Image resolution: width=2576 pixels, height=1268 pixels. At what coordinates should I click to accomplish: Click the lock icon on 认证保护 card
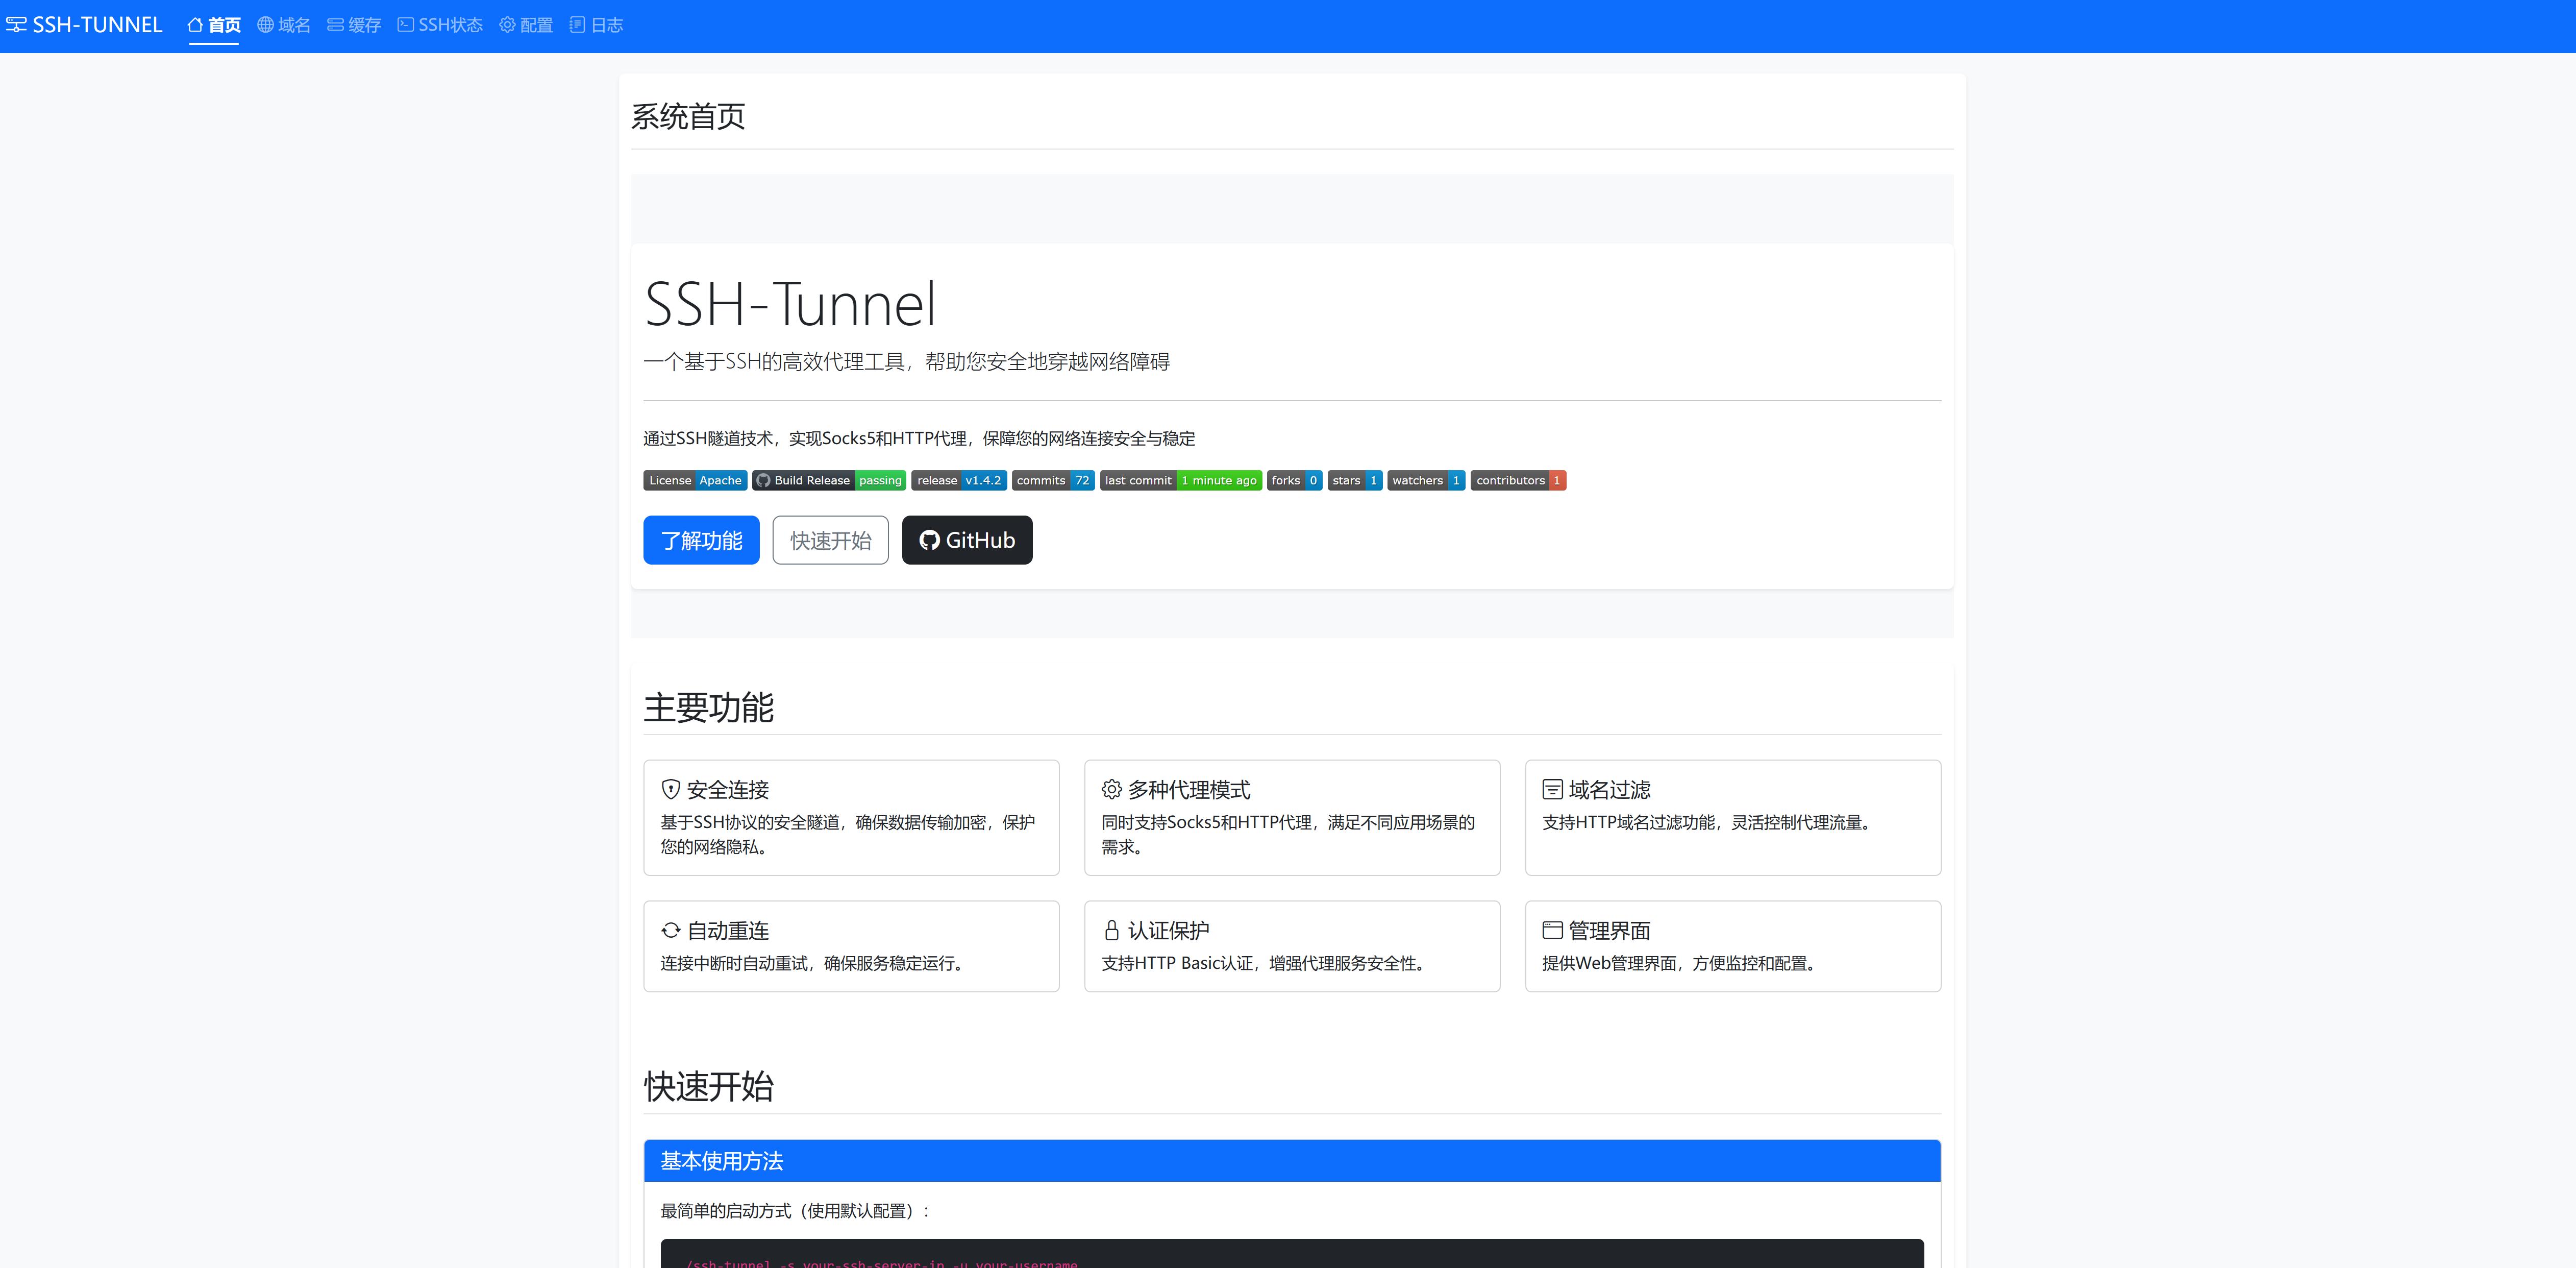point(1111,930)
